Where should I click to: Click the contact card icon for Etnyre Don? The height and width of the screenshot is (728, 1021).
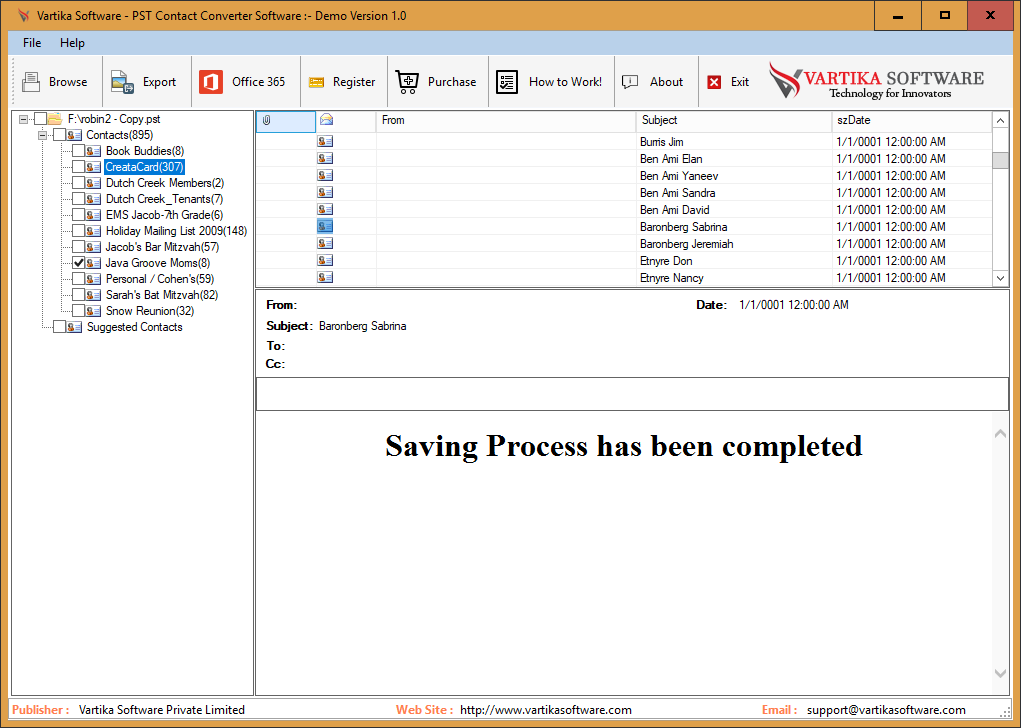click(x=325, y=260)
